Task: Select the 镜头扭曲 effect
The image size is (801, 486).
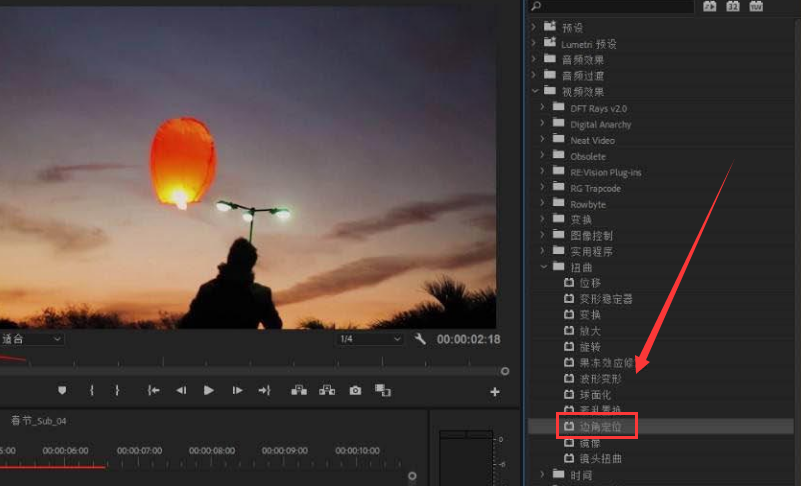Action: point(600,459)
